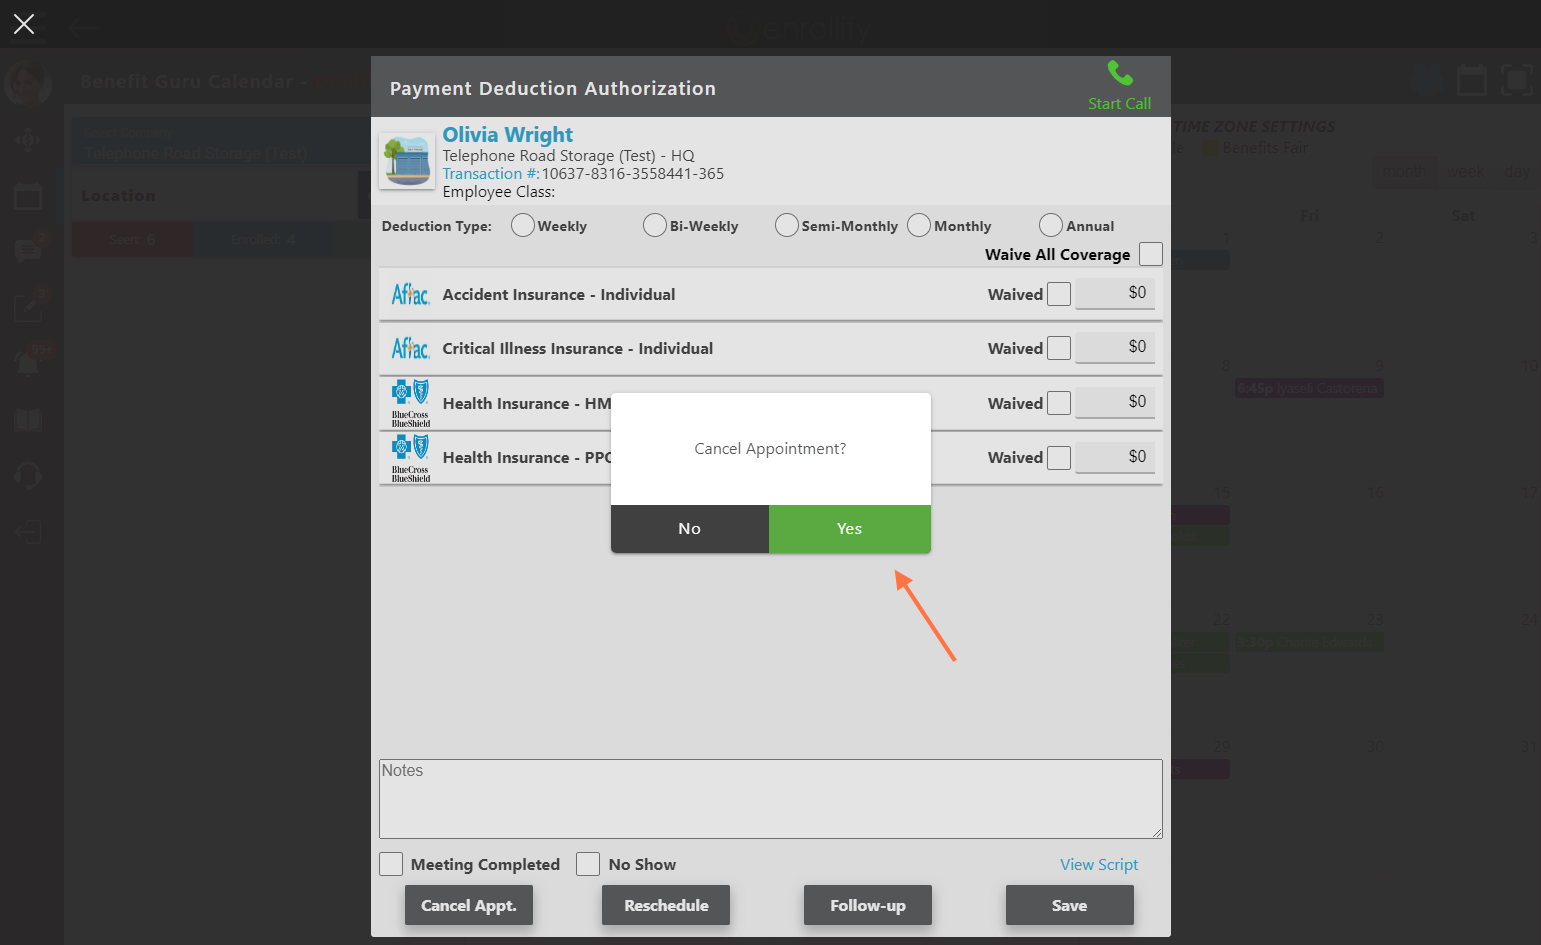The height and width of the screenshot is (945, 1541).
Task: Check Waived for Health Insurance PPO
Action: 1059,458
